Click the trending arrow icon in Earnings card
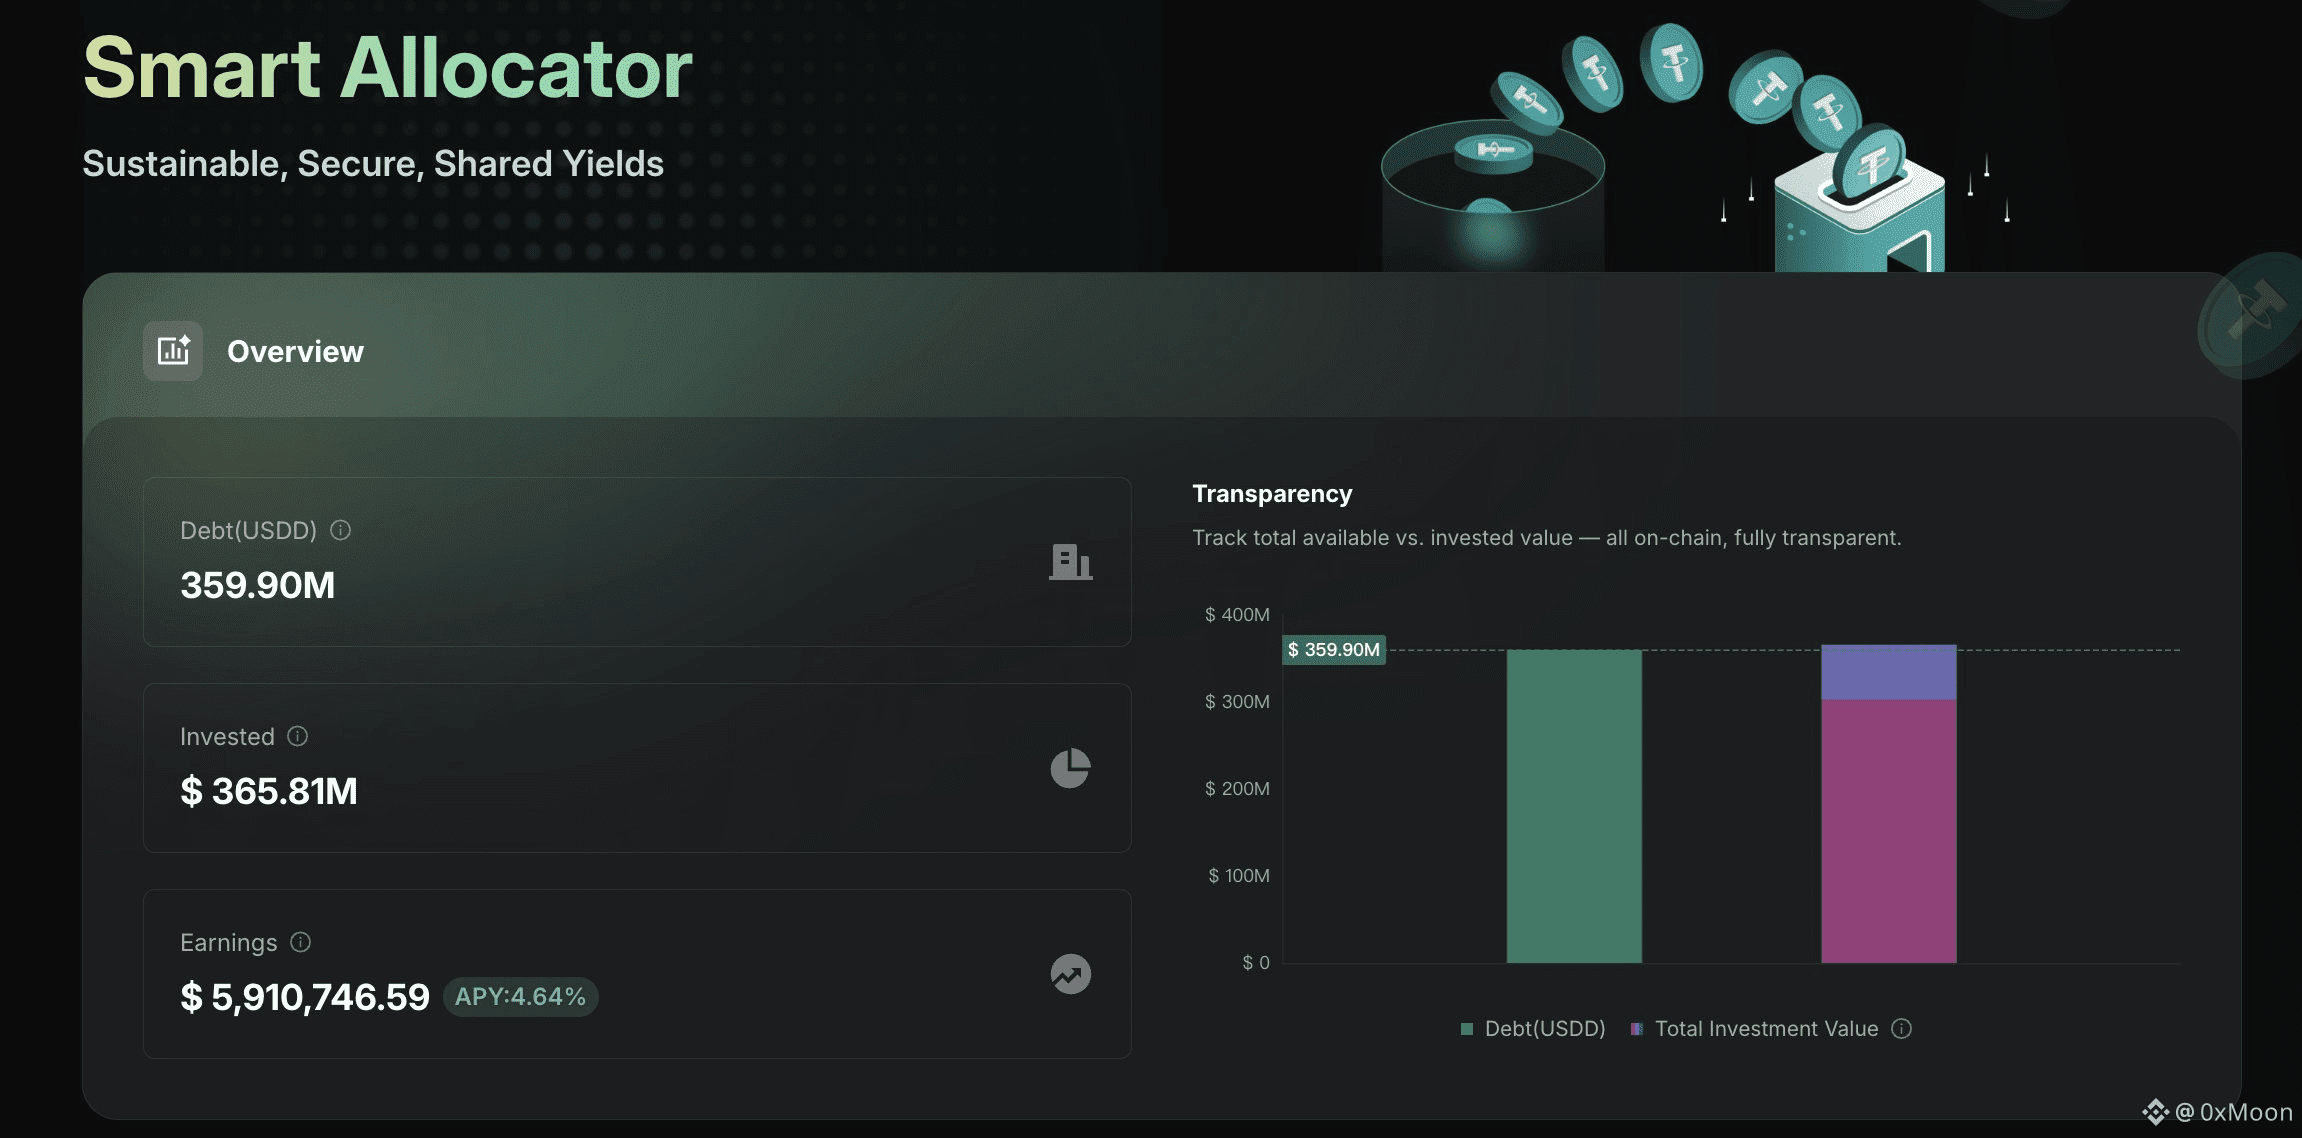Viewport: 2302px width, 1138px height. (1070, 974)
